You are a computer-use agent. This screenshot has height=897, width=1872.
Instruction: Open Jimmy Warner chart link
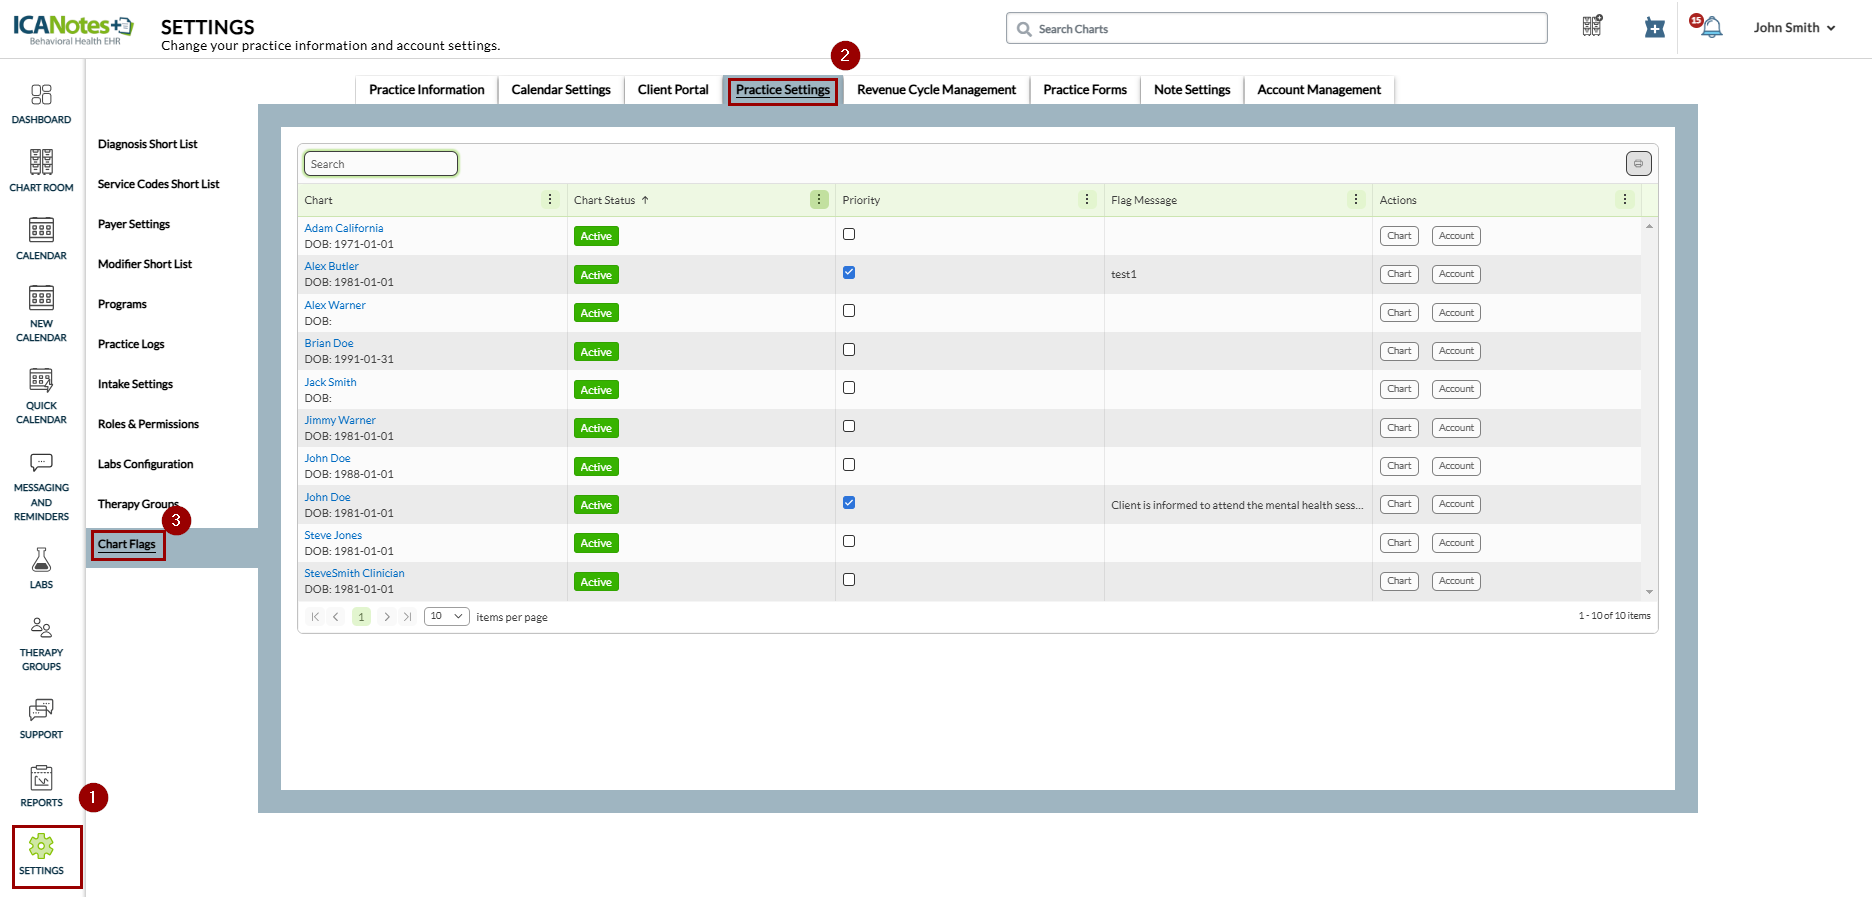tap(340, 420)
